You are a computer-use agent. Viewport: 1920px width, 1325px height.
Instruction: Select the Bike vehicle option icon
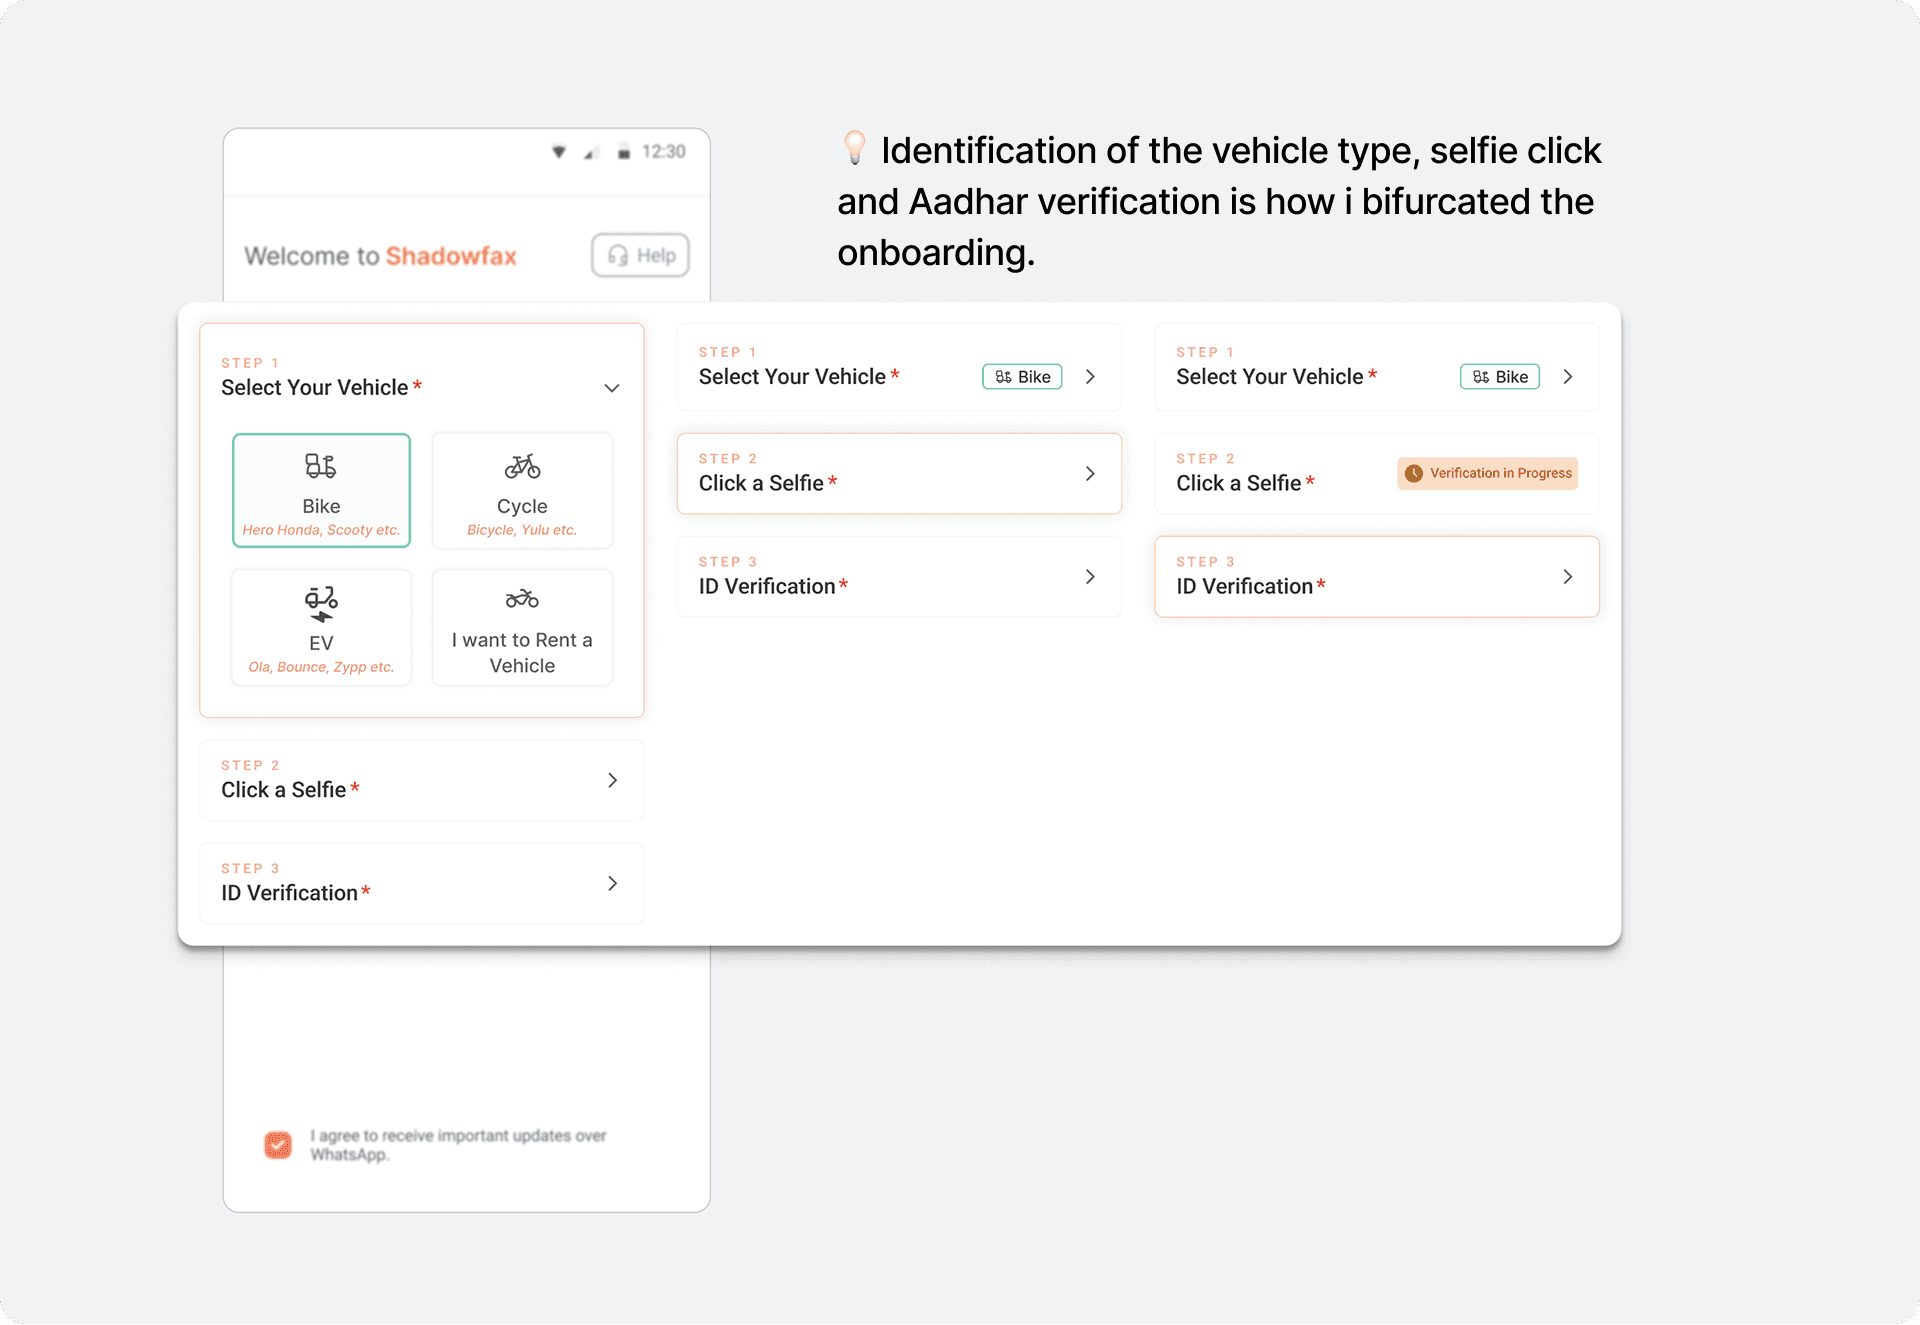[321, 466]
